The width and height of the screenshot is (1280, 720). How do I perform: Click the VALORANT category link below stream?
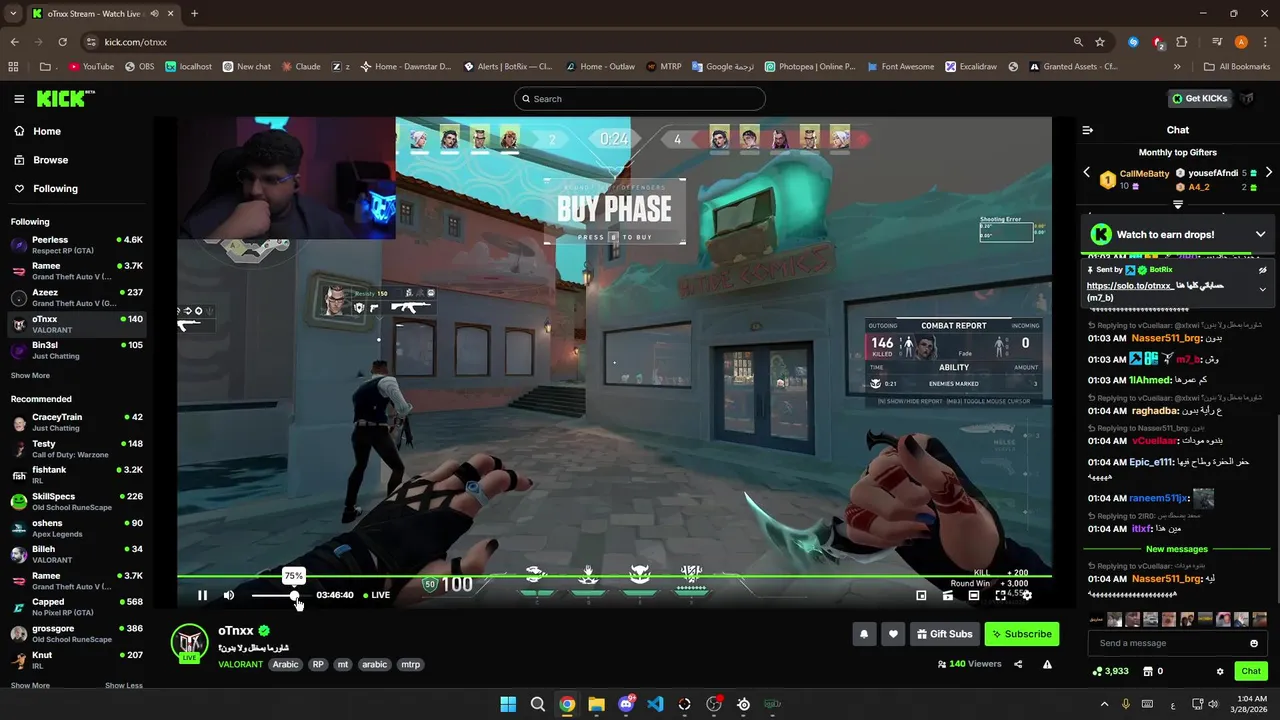(240, 664)
